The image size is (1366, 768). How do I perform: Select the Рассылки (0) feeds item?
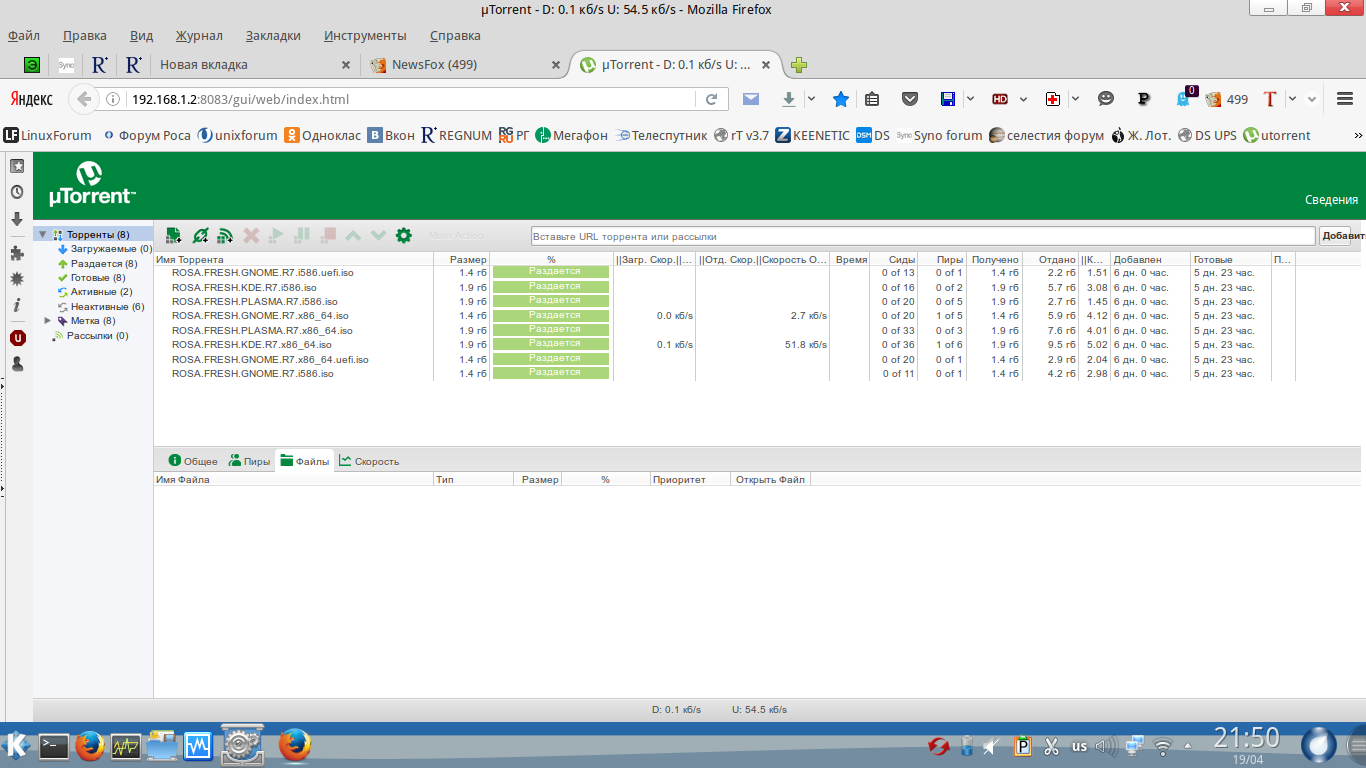[90, 336]
